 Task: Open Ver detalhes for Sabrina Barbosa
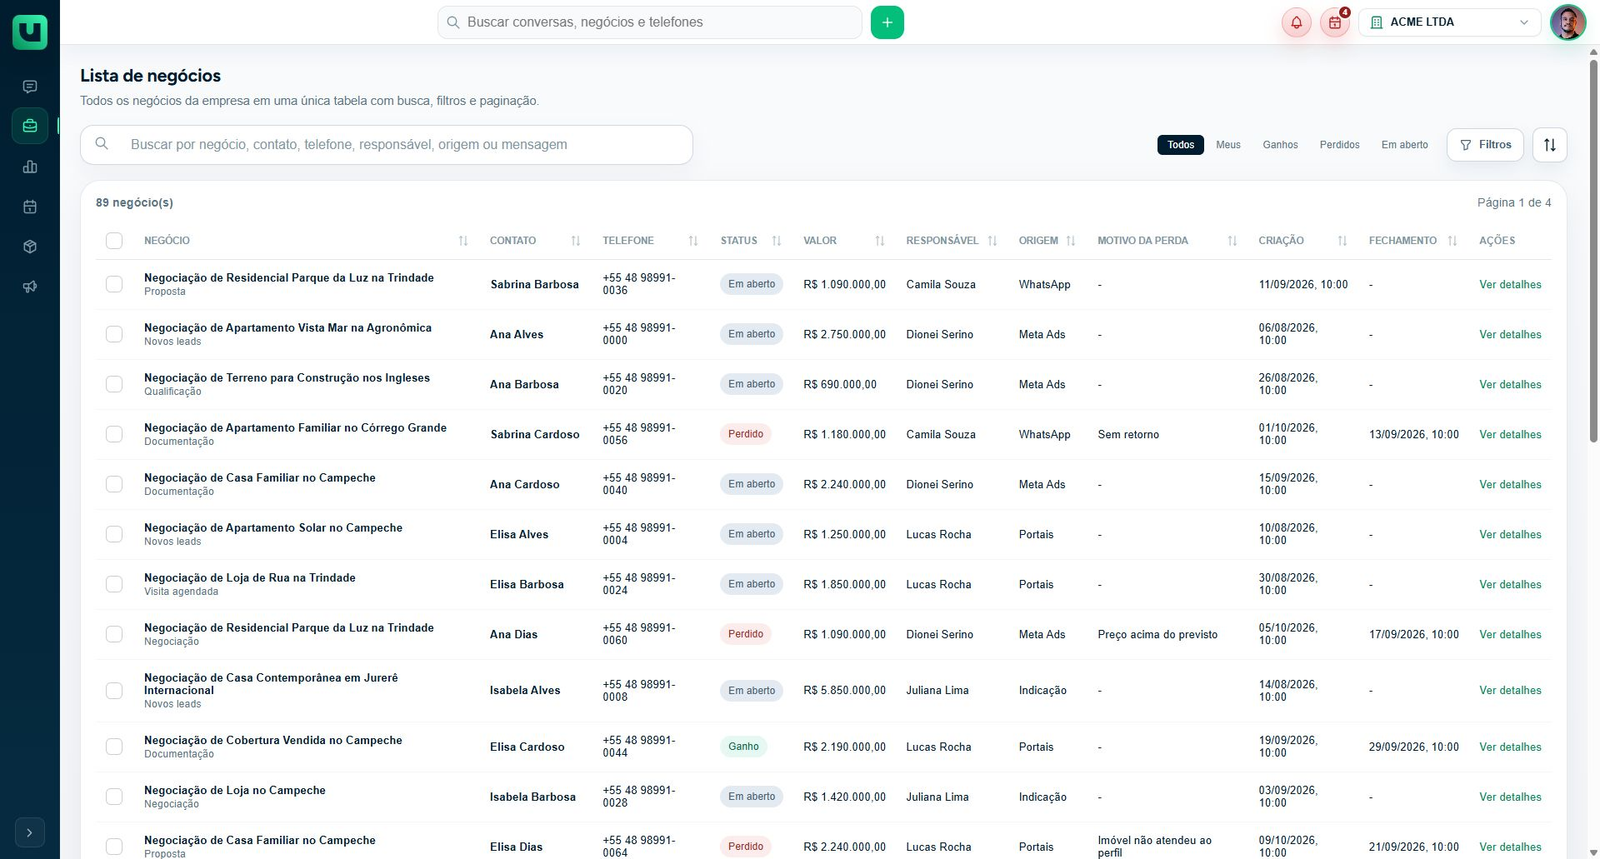pos(1510,285)
